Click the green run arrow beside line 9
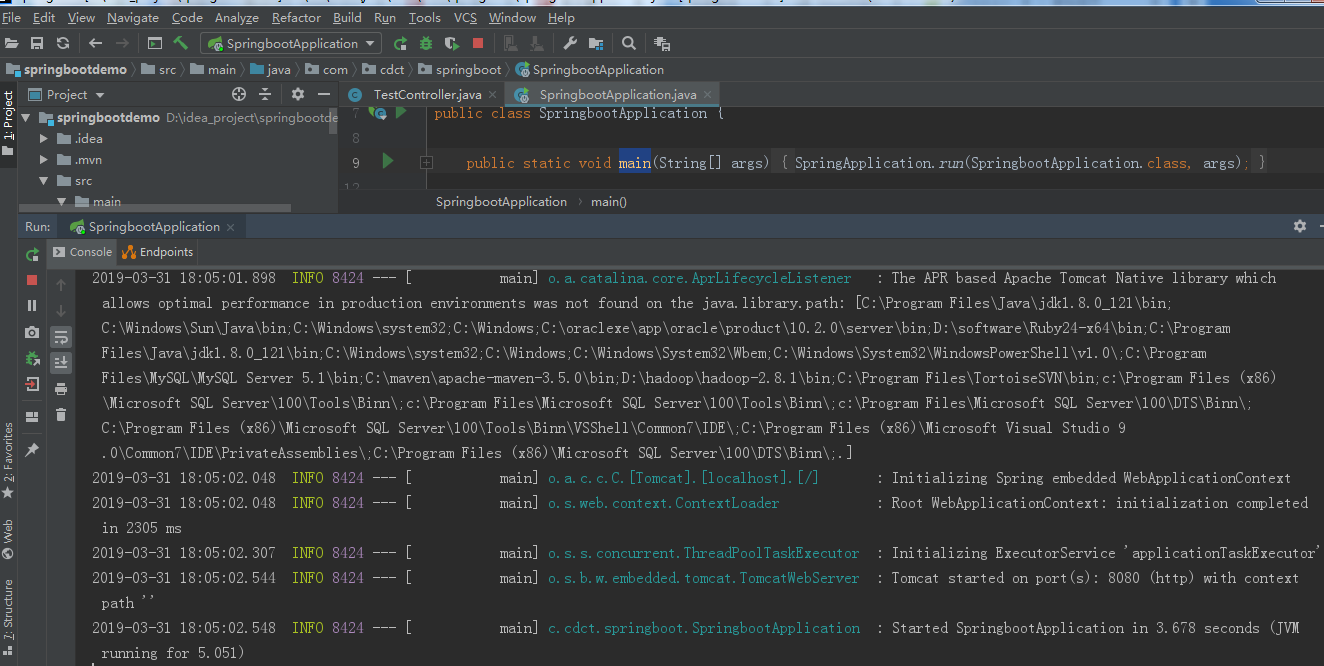The height and width of the screenshot is (666, 1324). click(x=388, y=161)
